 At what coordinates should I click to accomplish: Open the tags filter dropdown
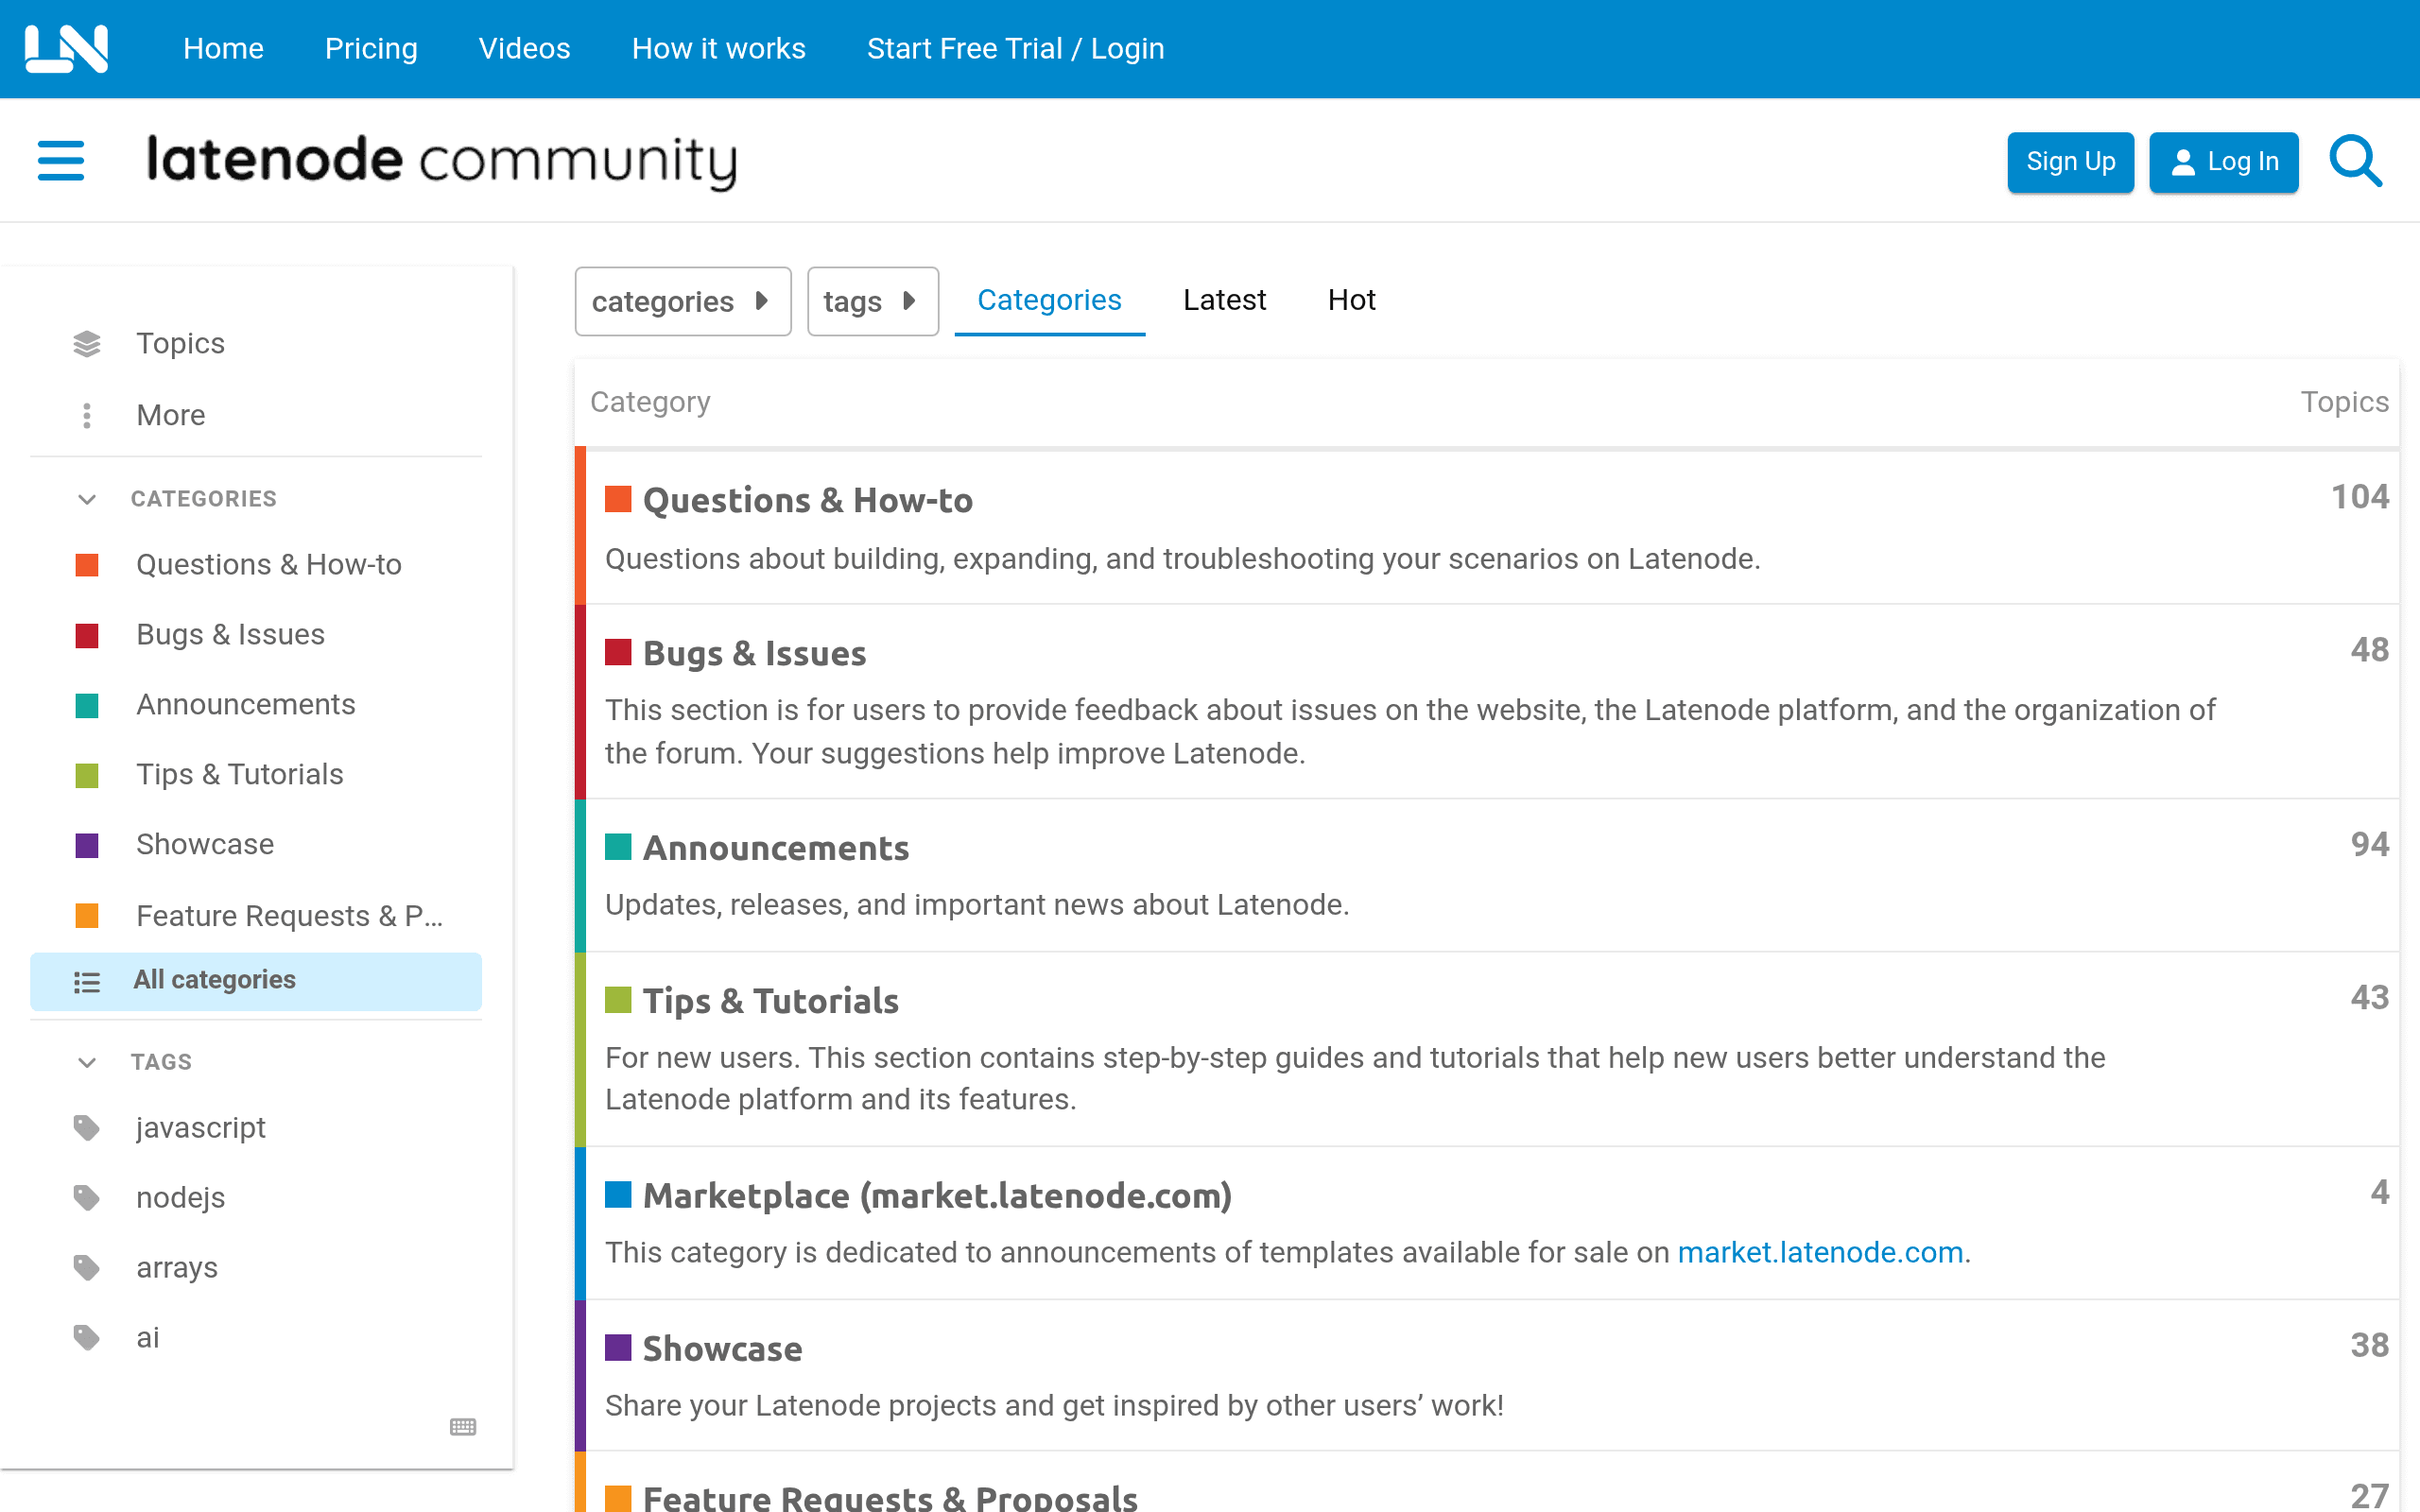point(872,301)
